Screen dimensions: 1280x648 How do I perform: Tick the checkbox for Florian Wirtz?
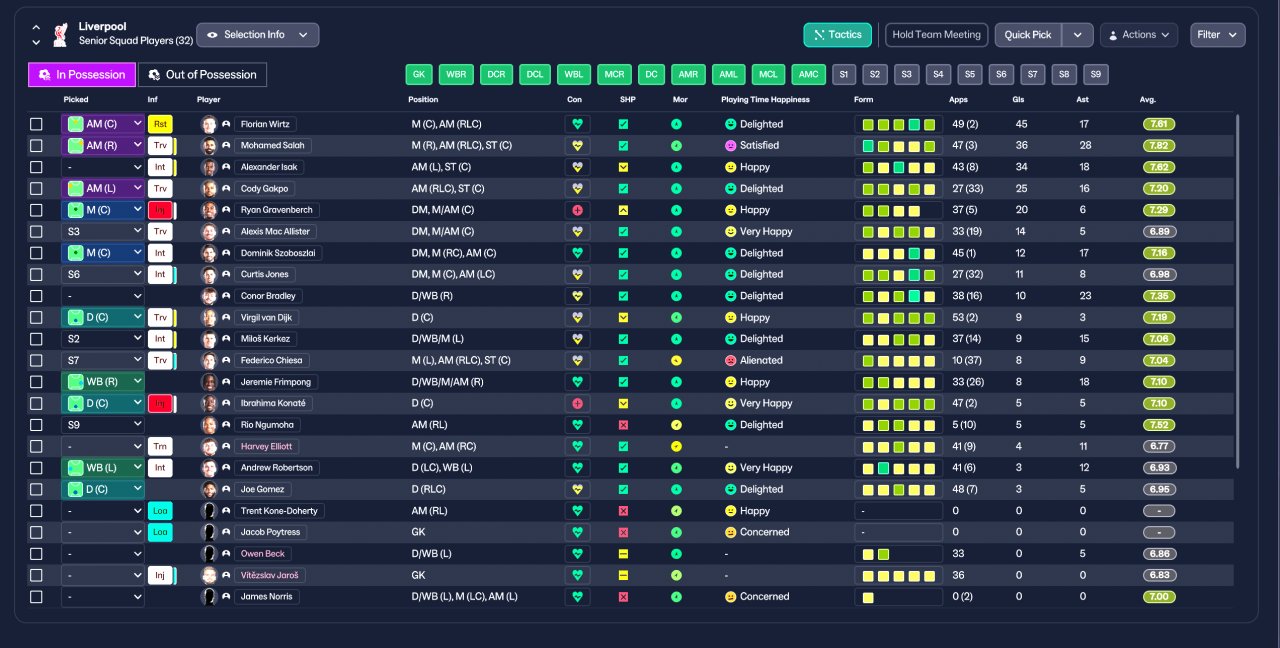[x=37, y=124]
